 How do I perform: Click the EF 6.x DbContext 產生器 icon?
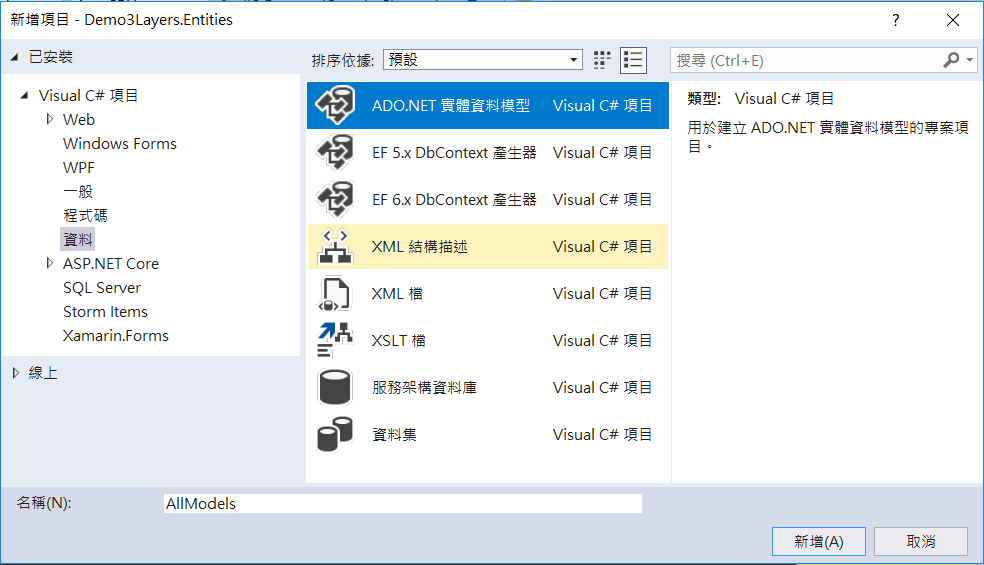(x=335, y=199)
